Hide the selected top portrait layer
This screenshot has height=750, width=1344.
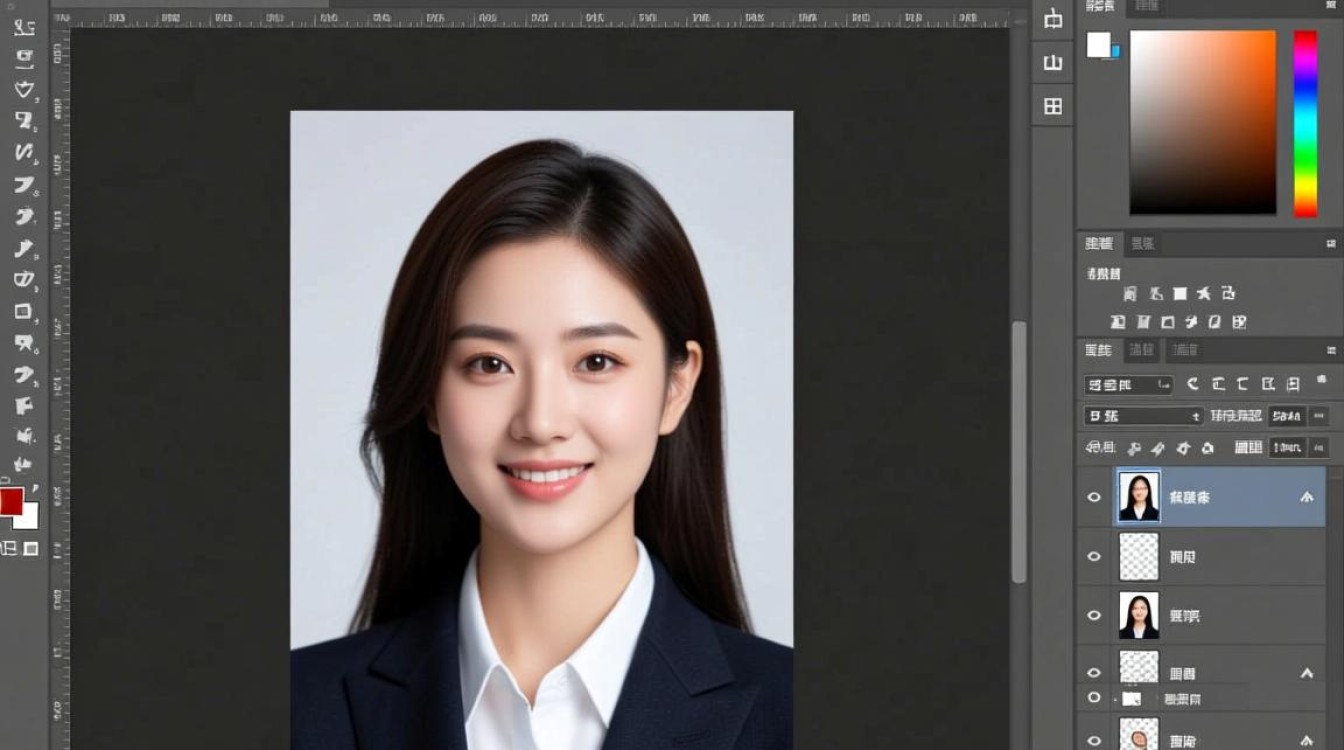click(x=1094, y=497)
